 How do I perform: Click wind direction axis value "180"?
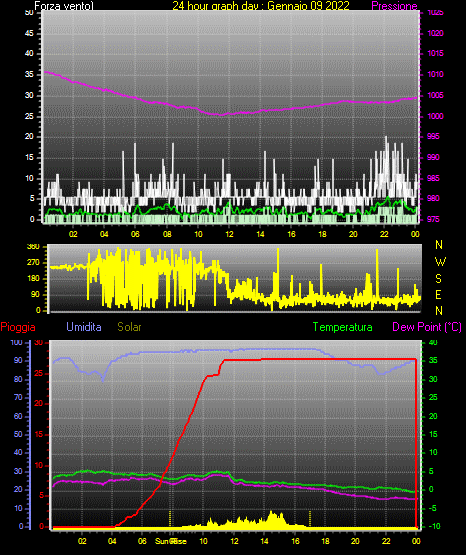[x=33, y=279]
